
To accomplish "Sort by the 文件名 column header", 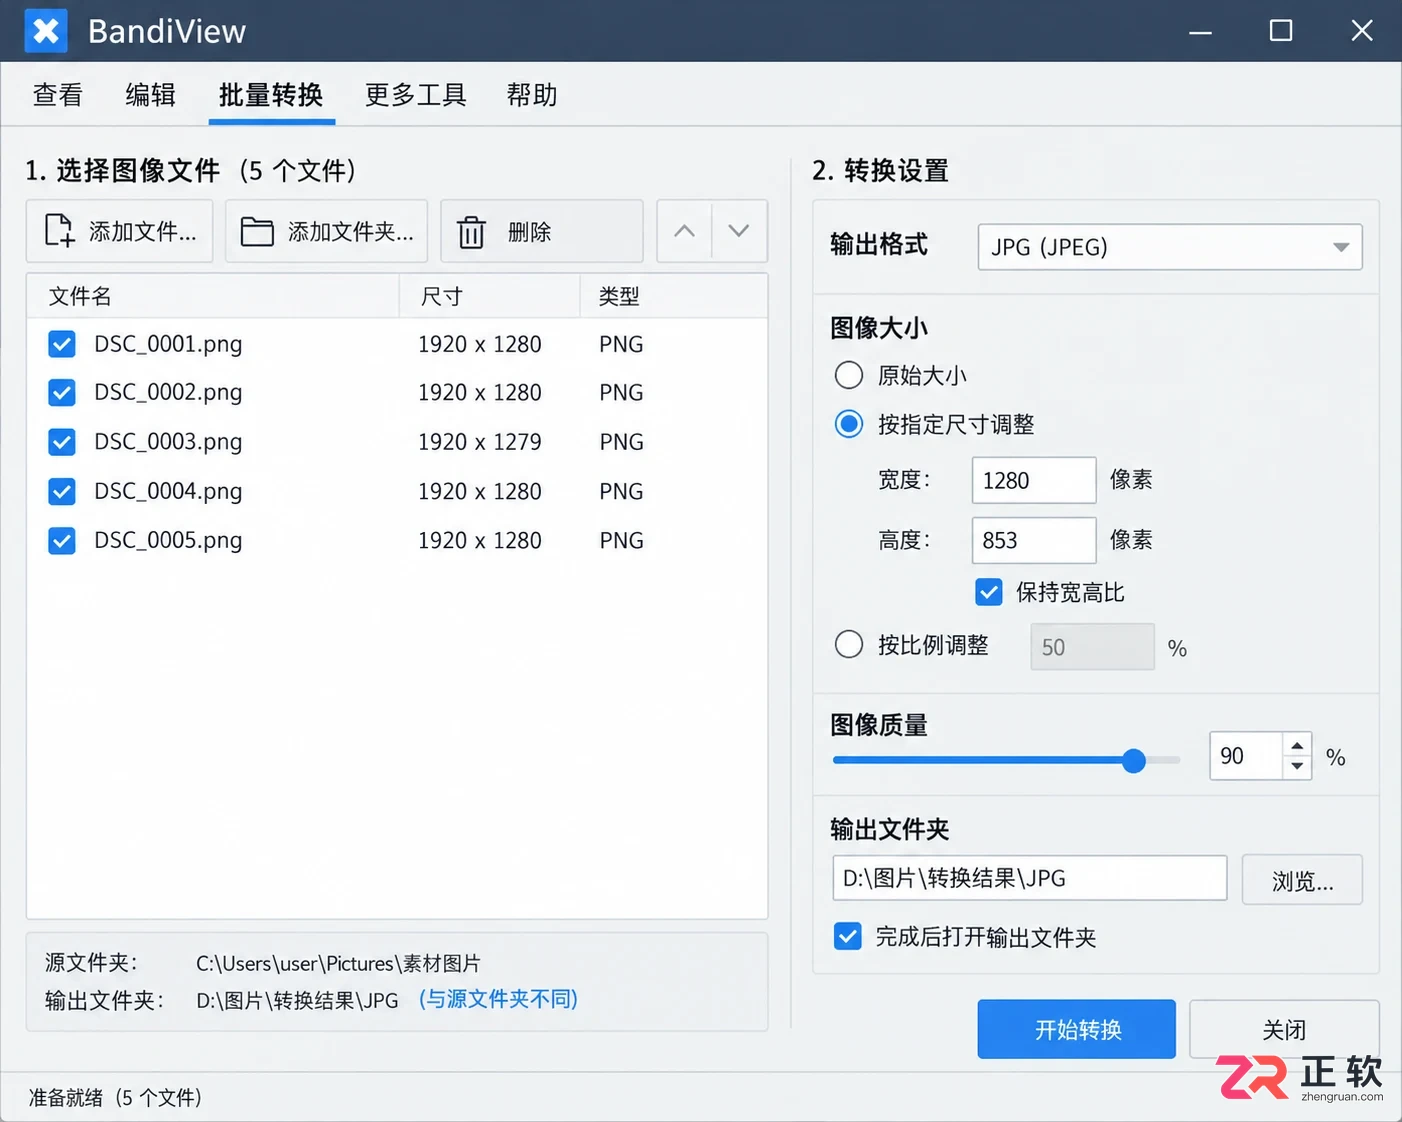I will point(213,296).
